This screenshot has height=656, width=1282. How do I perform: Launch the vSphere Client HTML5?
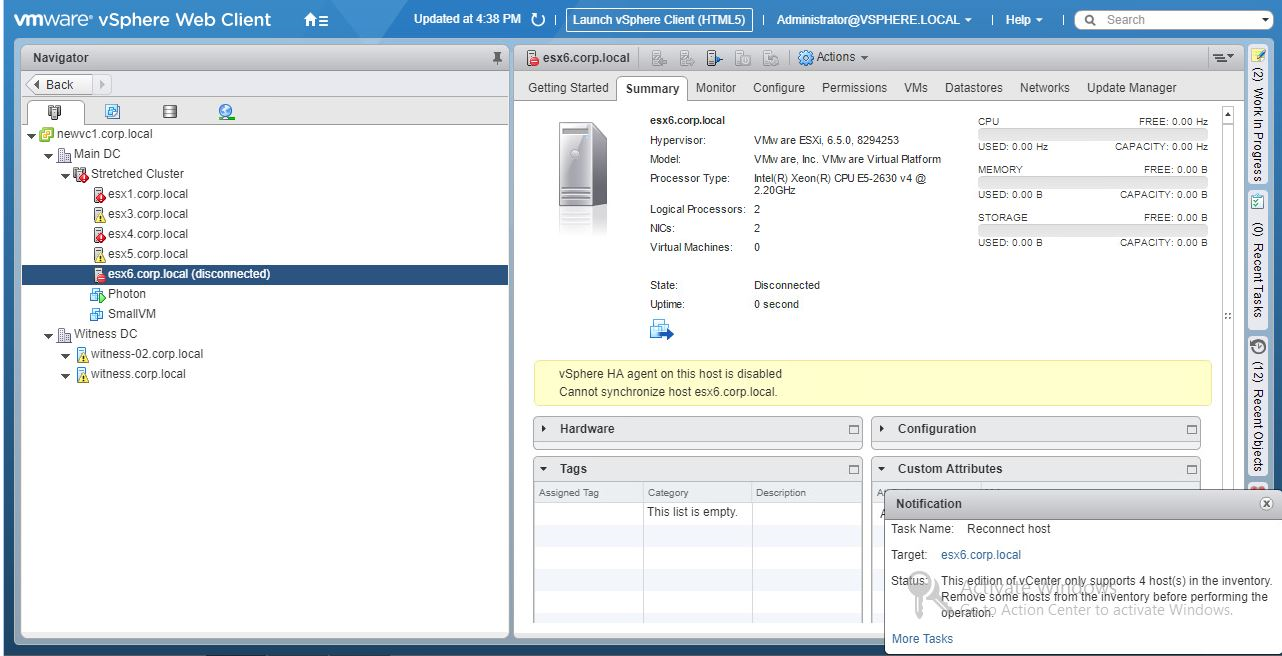658,19
